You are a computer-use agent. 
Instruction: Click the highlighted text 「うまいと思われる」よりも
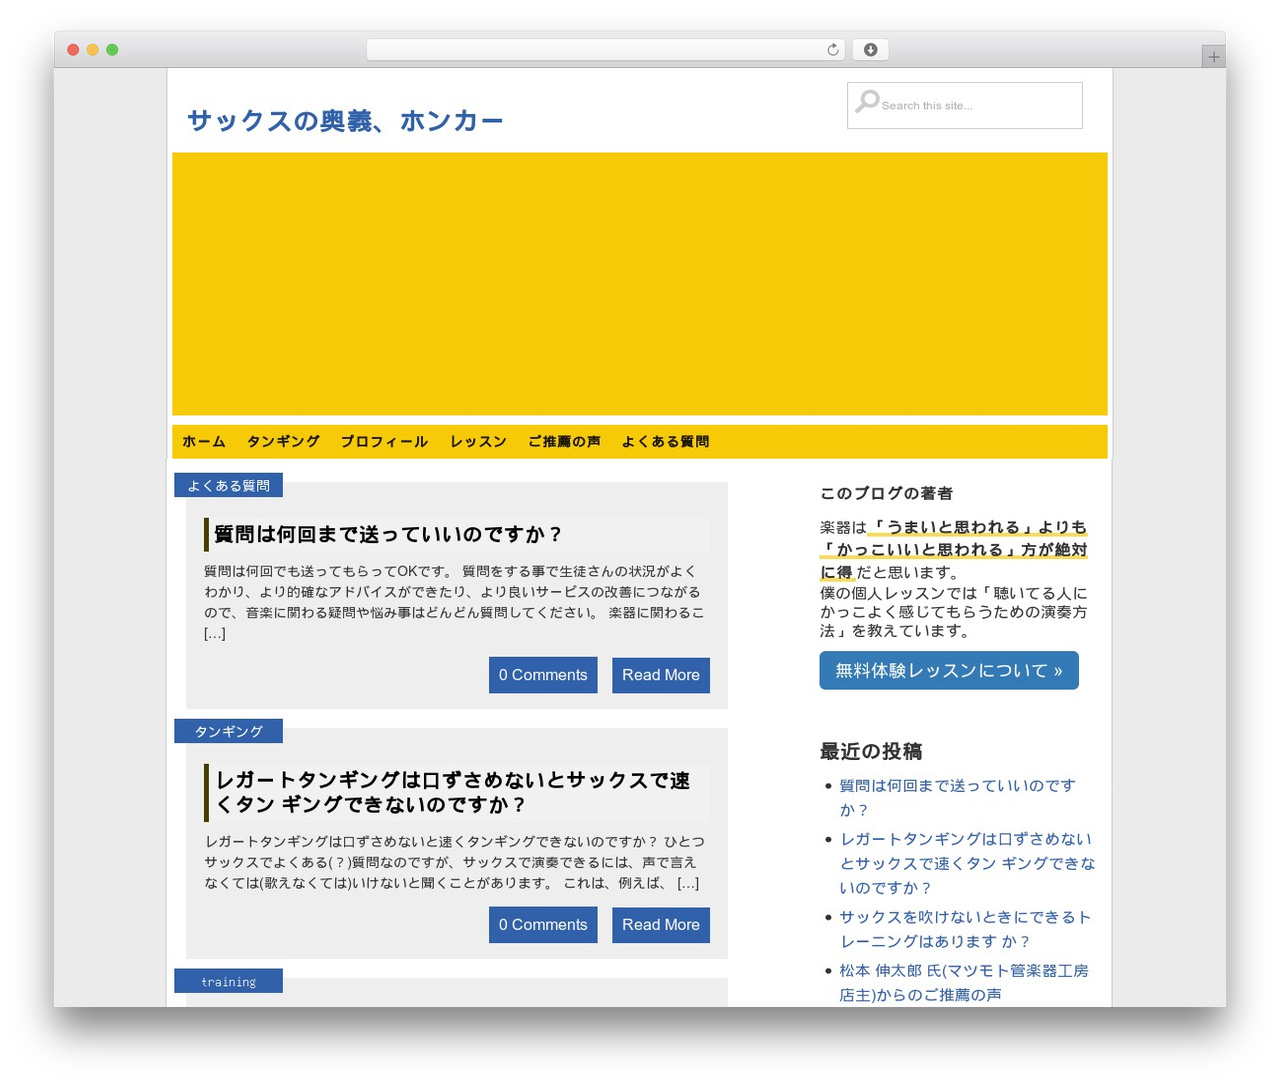pyautogui.click(x=978, y=527)
